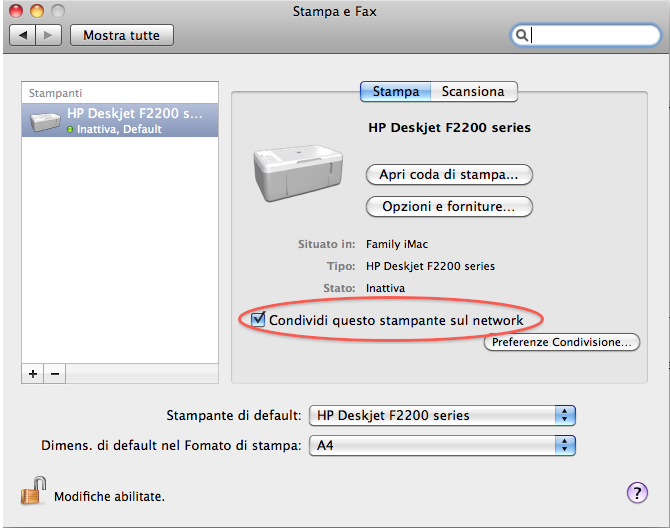Click the plus button to add printer

pos(33,373)
